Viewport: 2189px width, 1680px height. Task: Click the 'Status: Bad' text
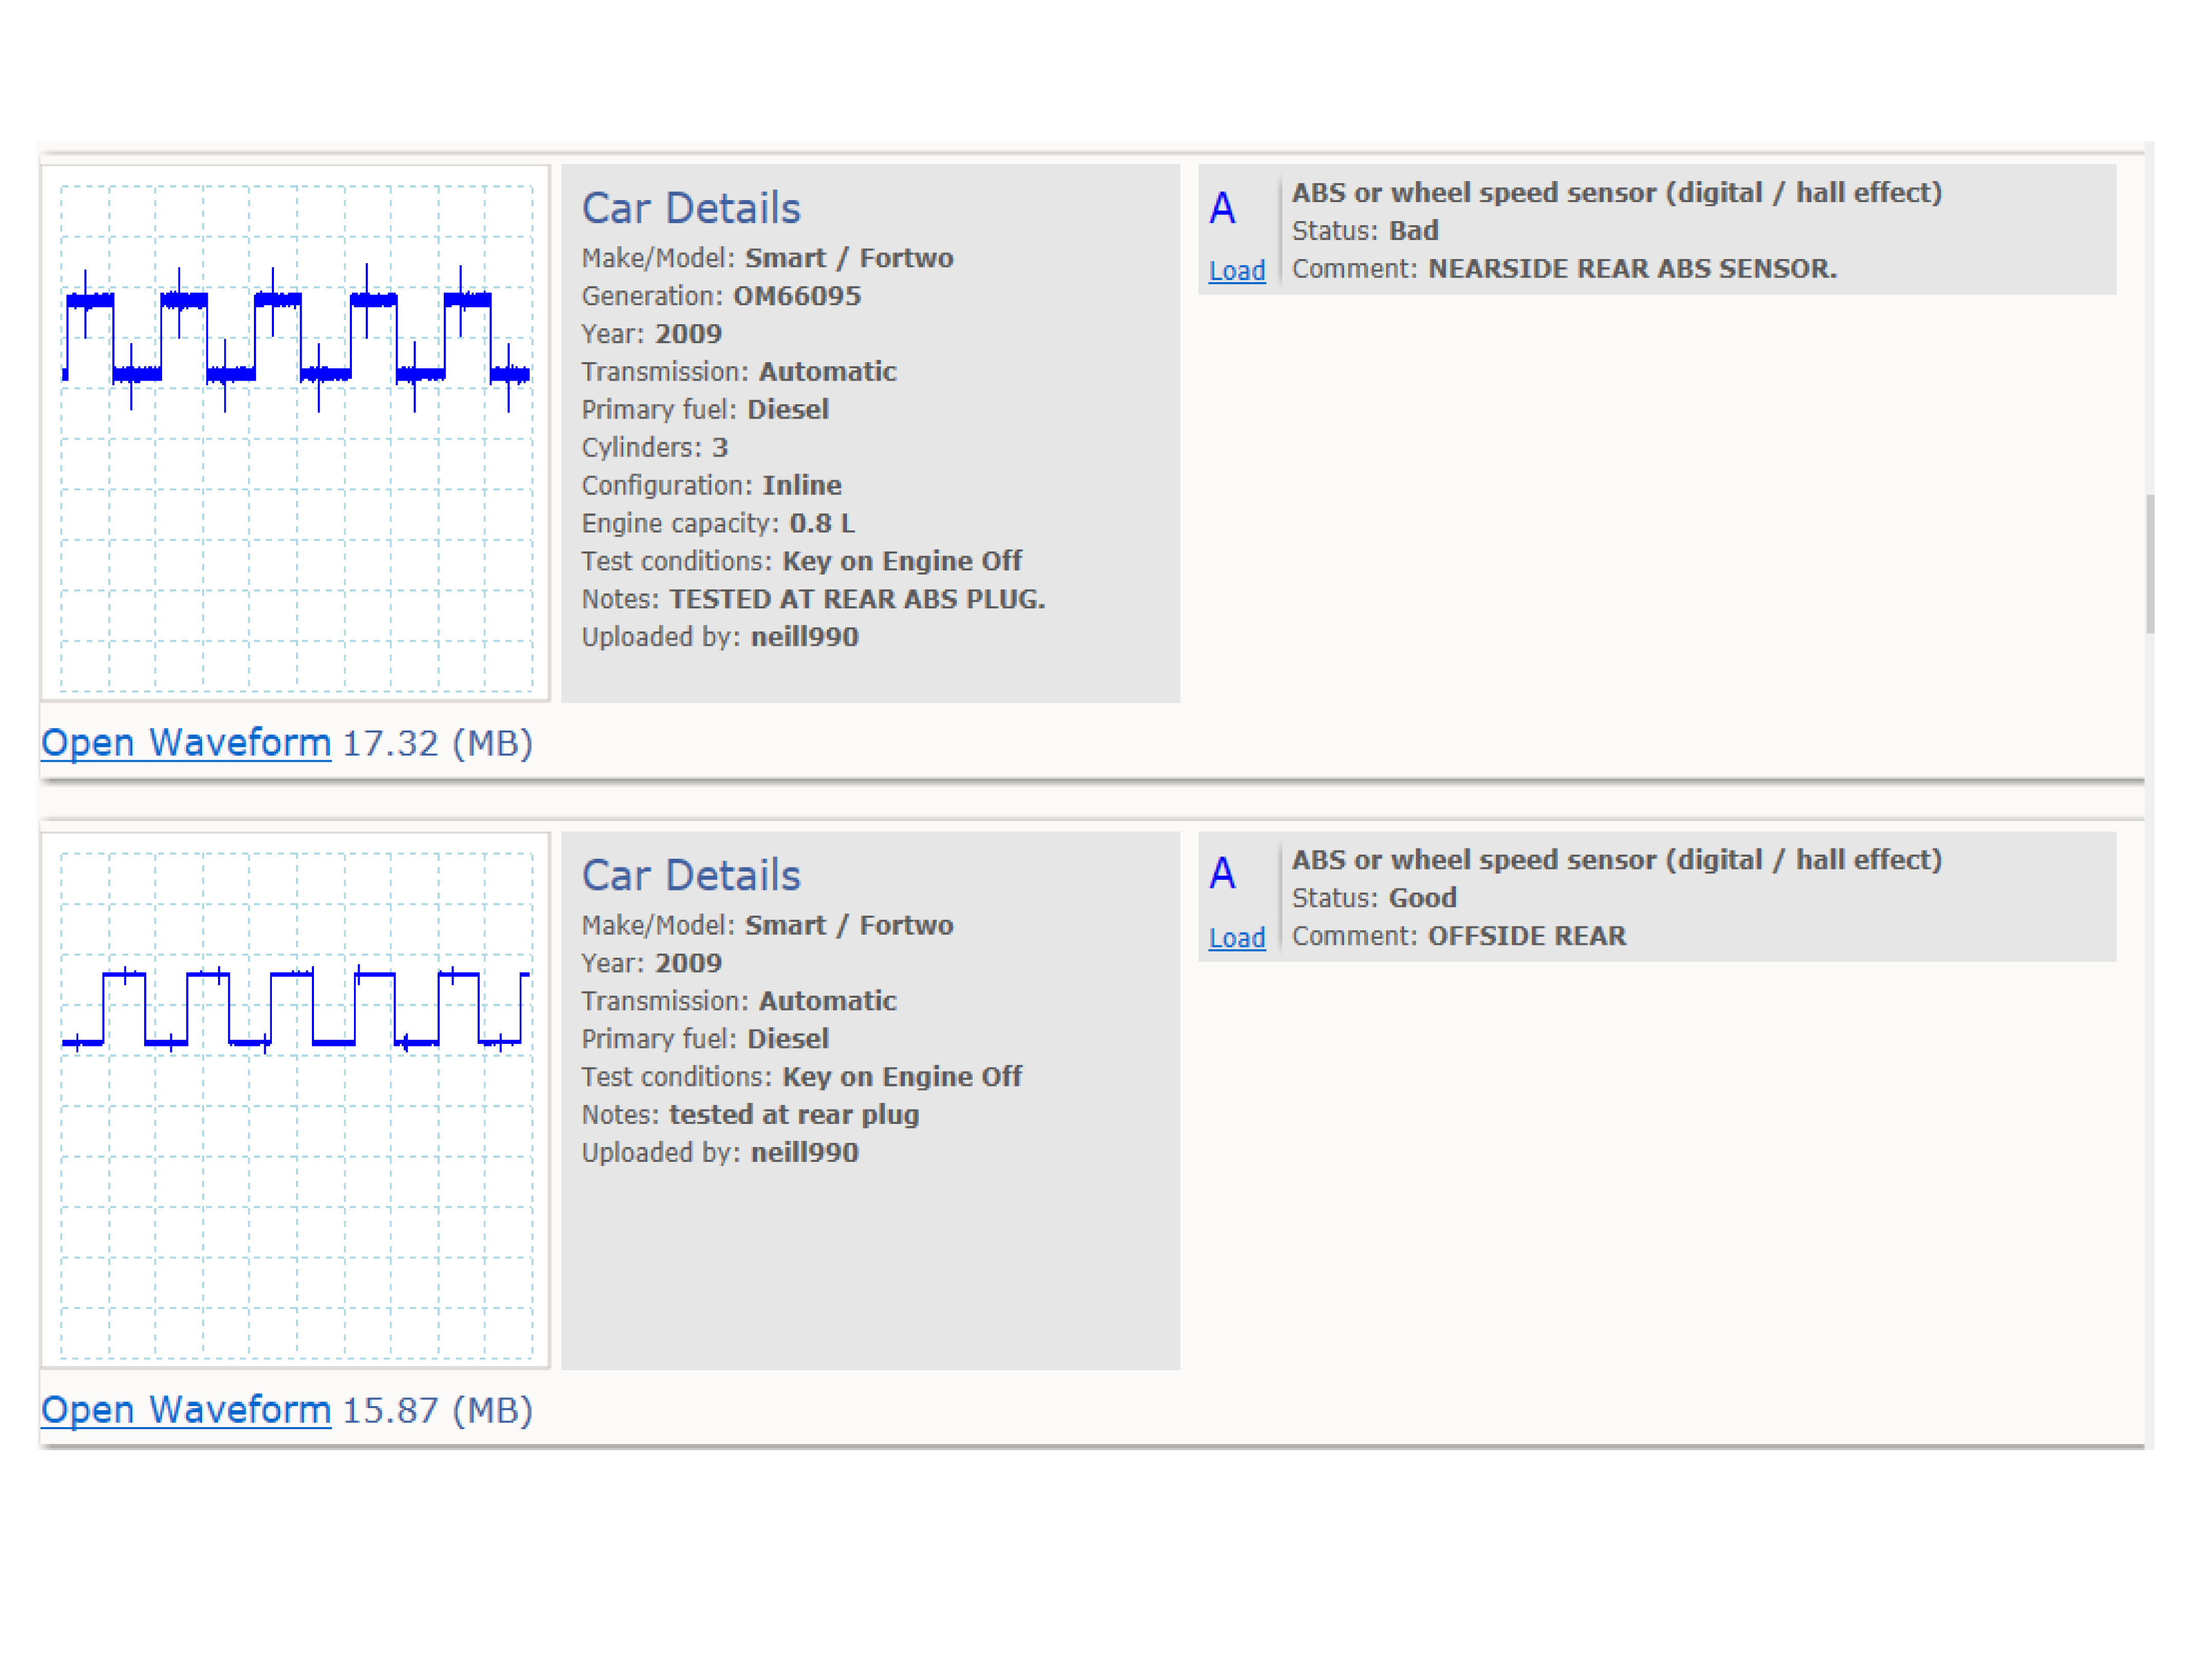[1365, 231]
